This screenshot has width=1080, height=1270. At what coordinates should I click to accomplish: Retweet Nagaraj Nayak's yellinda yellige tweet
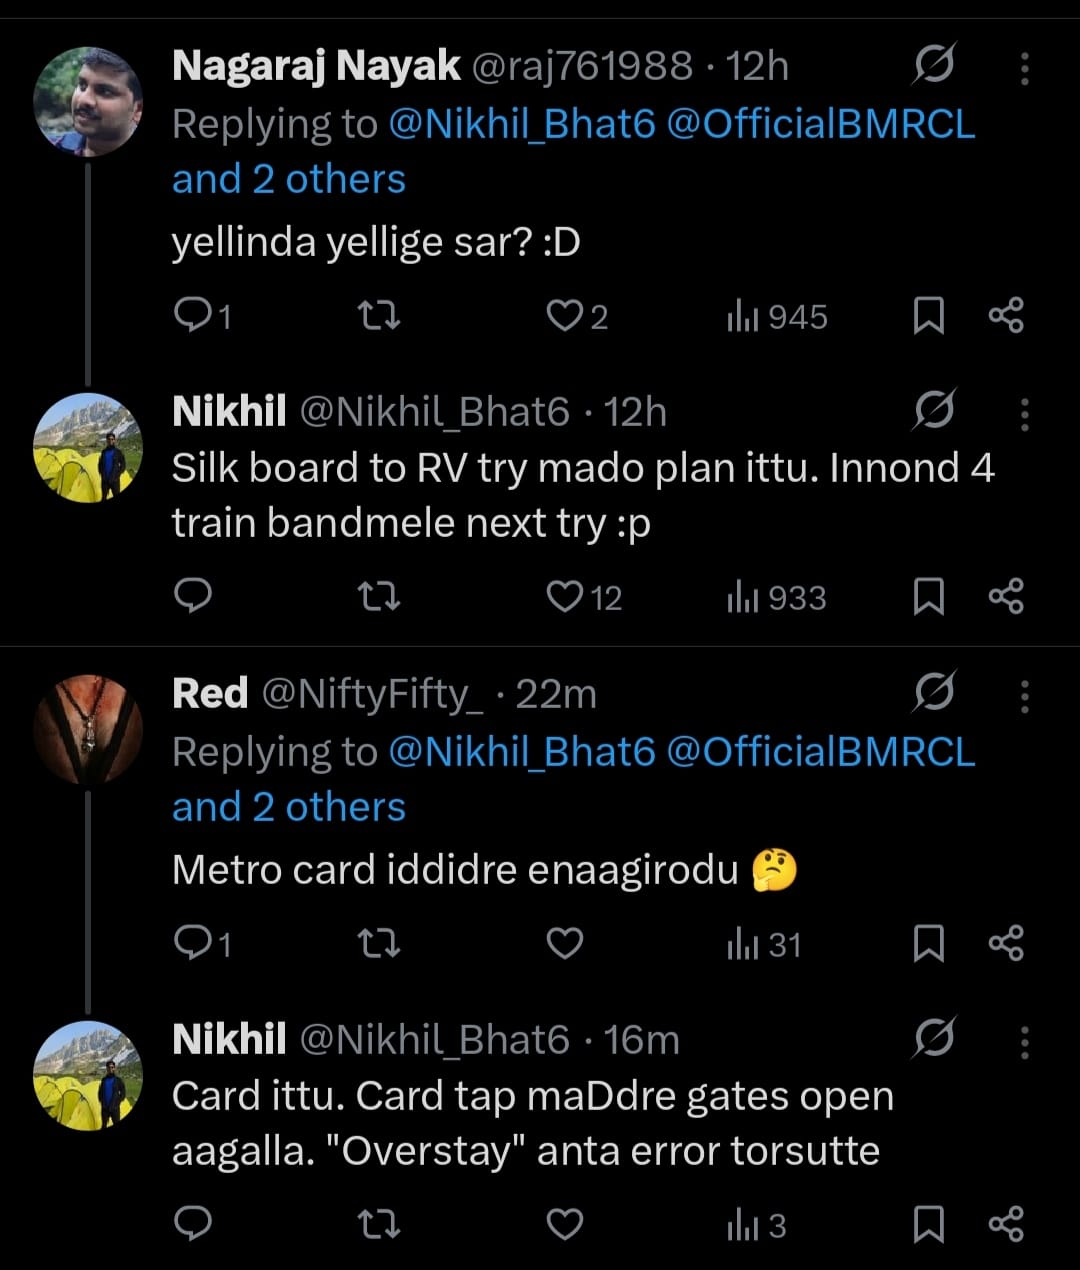(x=379, y=317)
